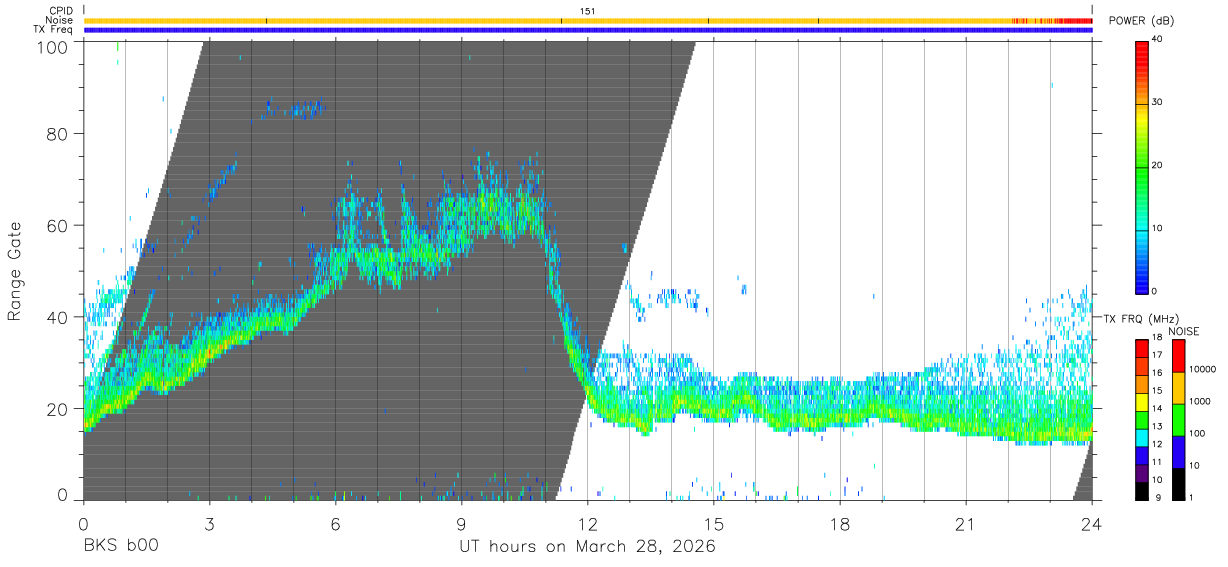Click the CPID value 151
This screenshot has height=567, width=1228.
coord(588,11)
